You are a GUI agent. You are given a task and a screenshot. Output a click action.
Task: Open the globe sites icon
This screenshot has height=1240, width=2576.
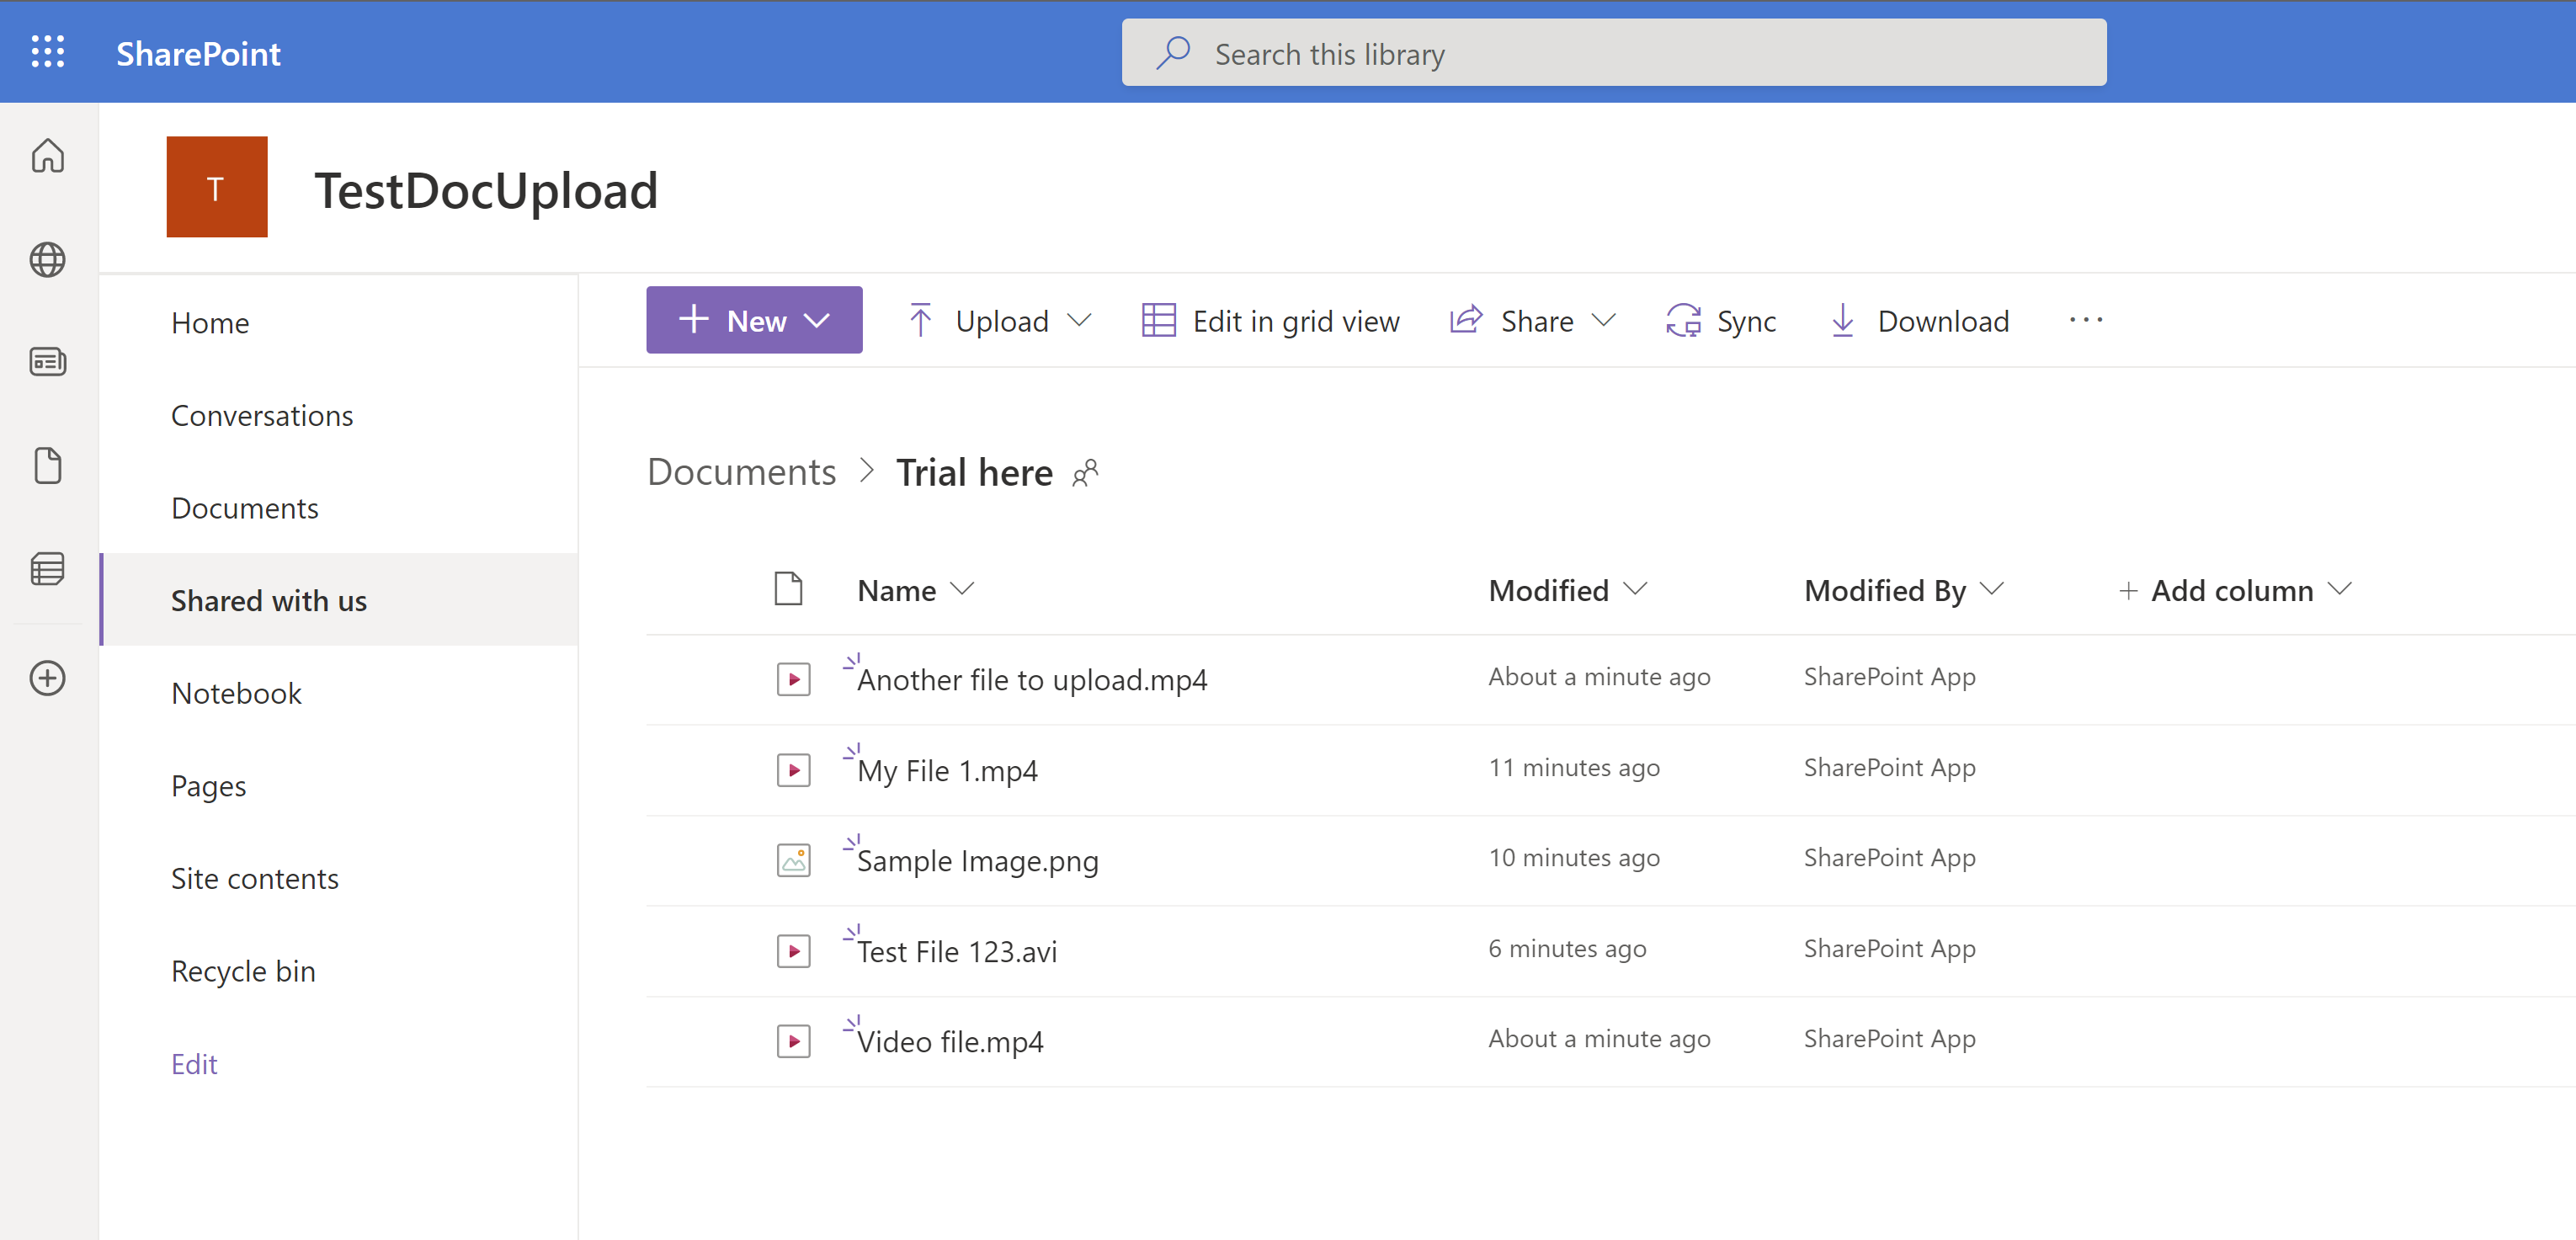click(x=47, y=260)
